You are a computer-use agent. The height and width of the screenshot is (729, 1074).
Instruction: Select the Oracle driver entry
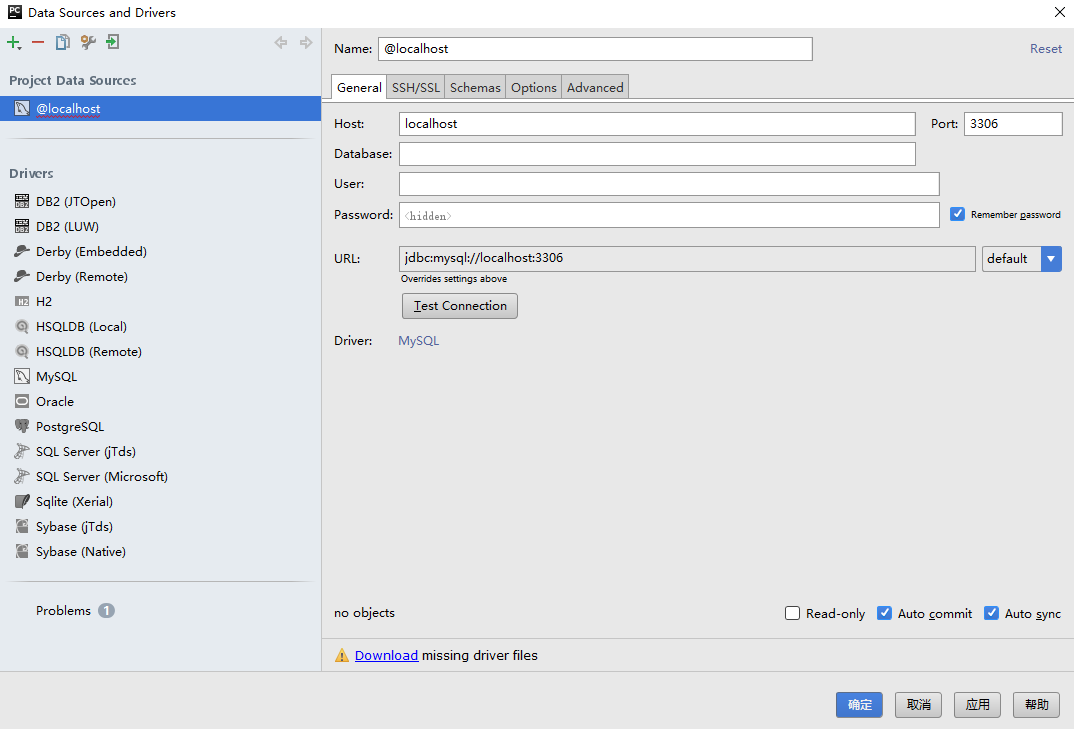tap(55, 402)
